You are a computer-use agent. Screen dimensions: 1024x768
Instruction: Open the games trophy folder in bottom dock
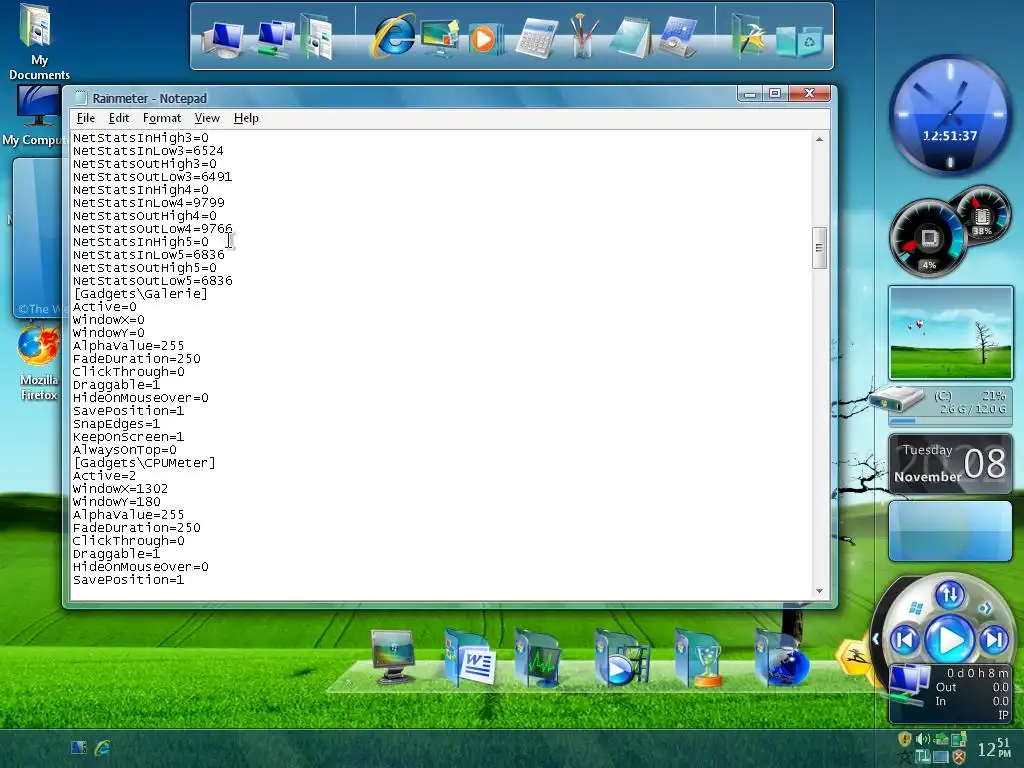[x=699, y=658]
